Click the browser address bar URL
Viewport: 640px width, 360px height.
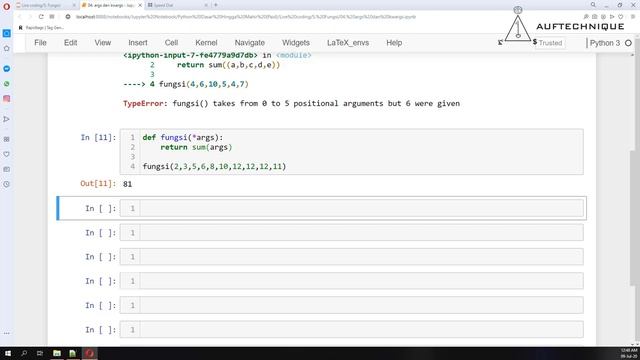click(x=246, y=17)
